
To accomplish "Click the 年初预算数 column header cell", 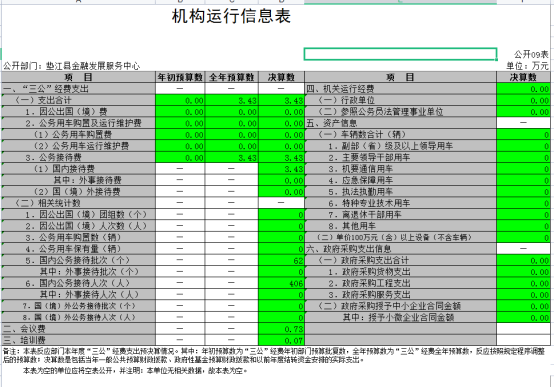I will click(180, 77).
